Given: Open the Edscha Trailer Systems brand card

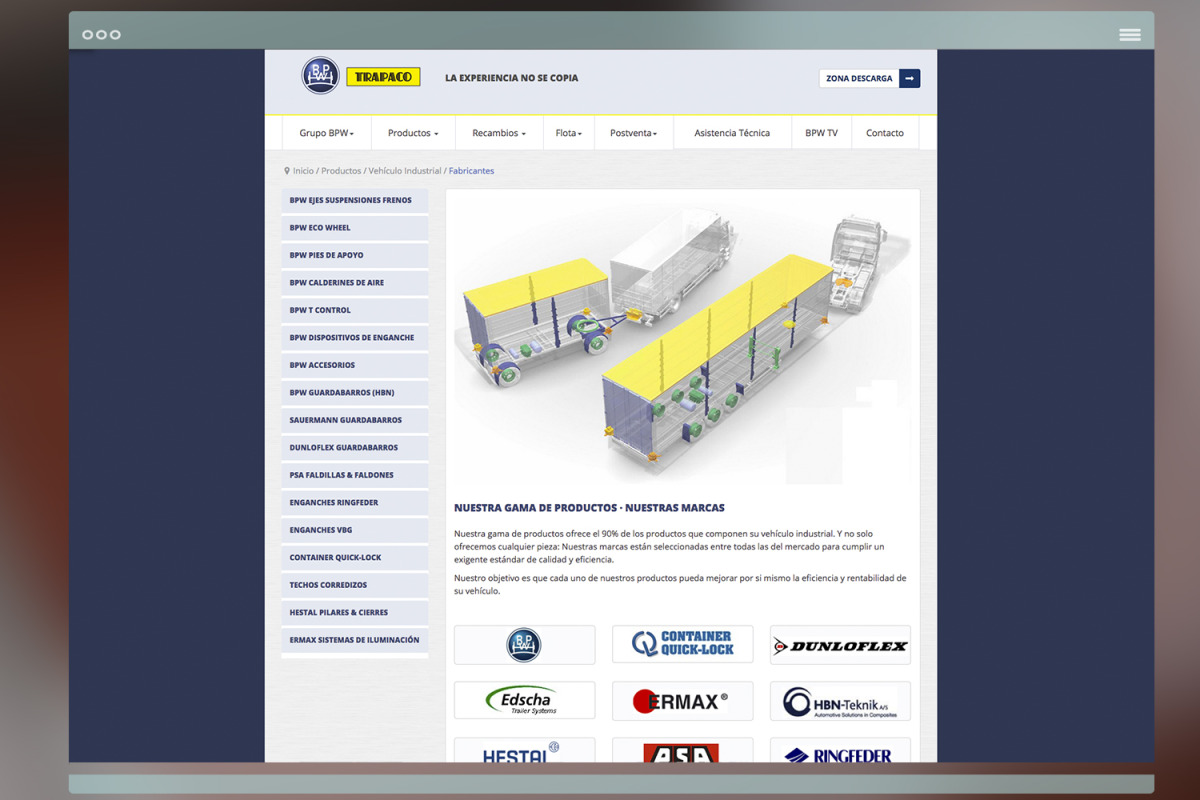Looking at the screenshot, I should 524,700.
